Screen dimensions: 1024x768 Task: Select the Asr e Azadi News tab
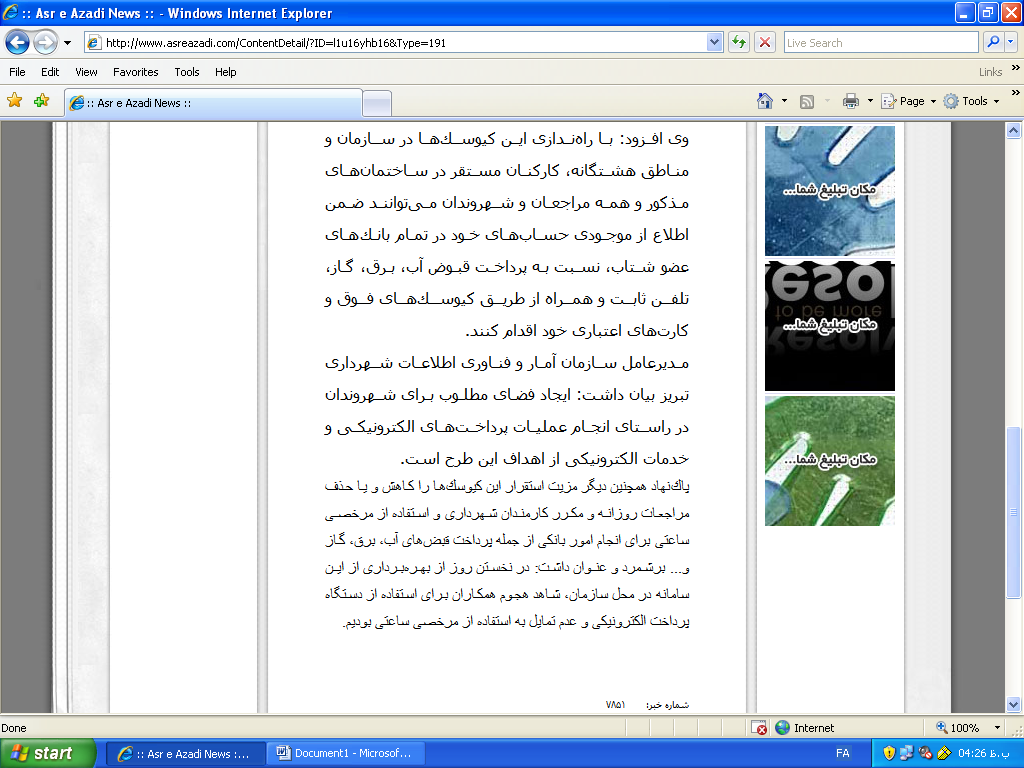click(x=212, y=103)
